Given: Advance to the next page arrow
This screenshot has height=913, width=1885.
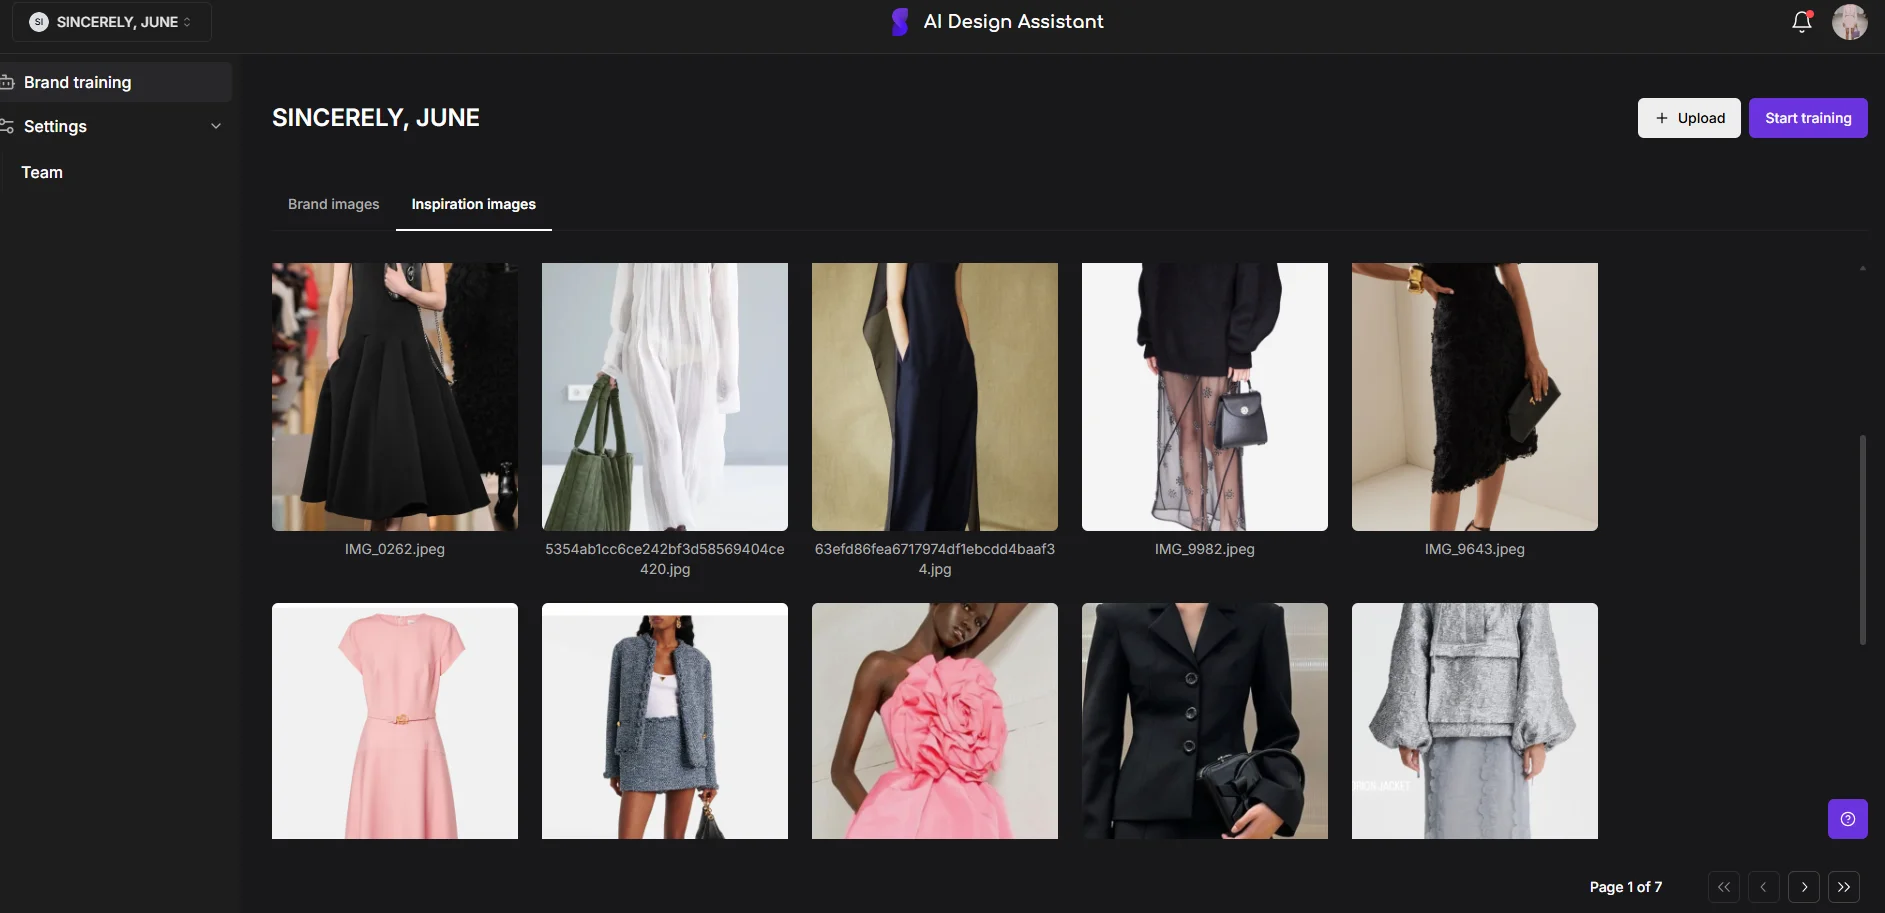Looking at the screenshot, I should [x=1804, y=887].
